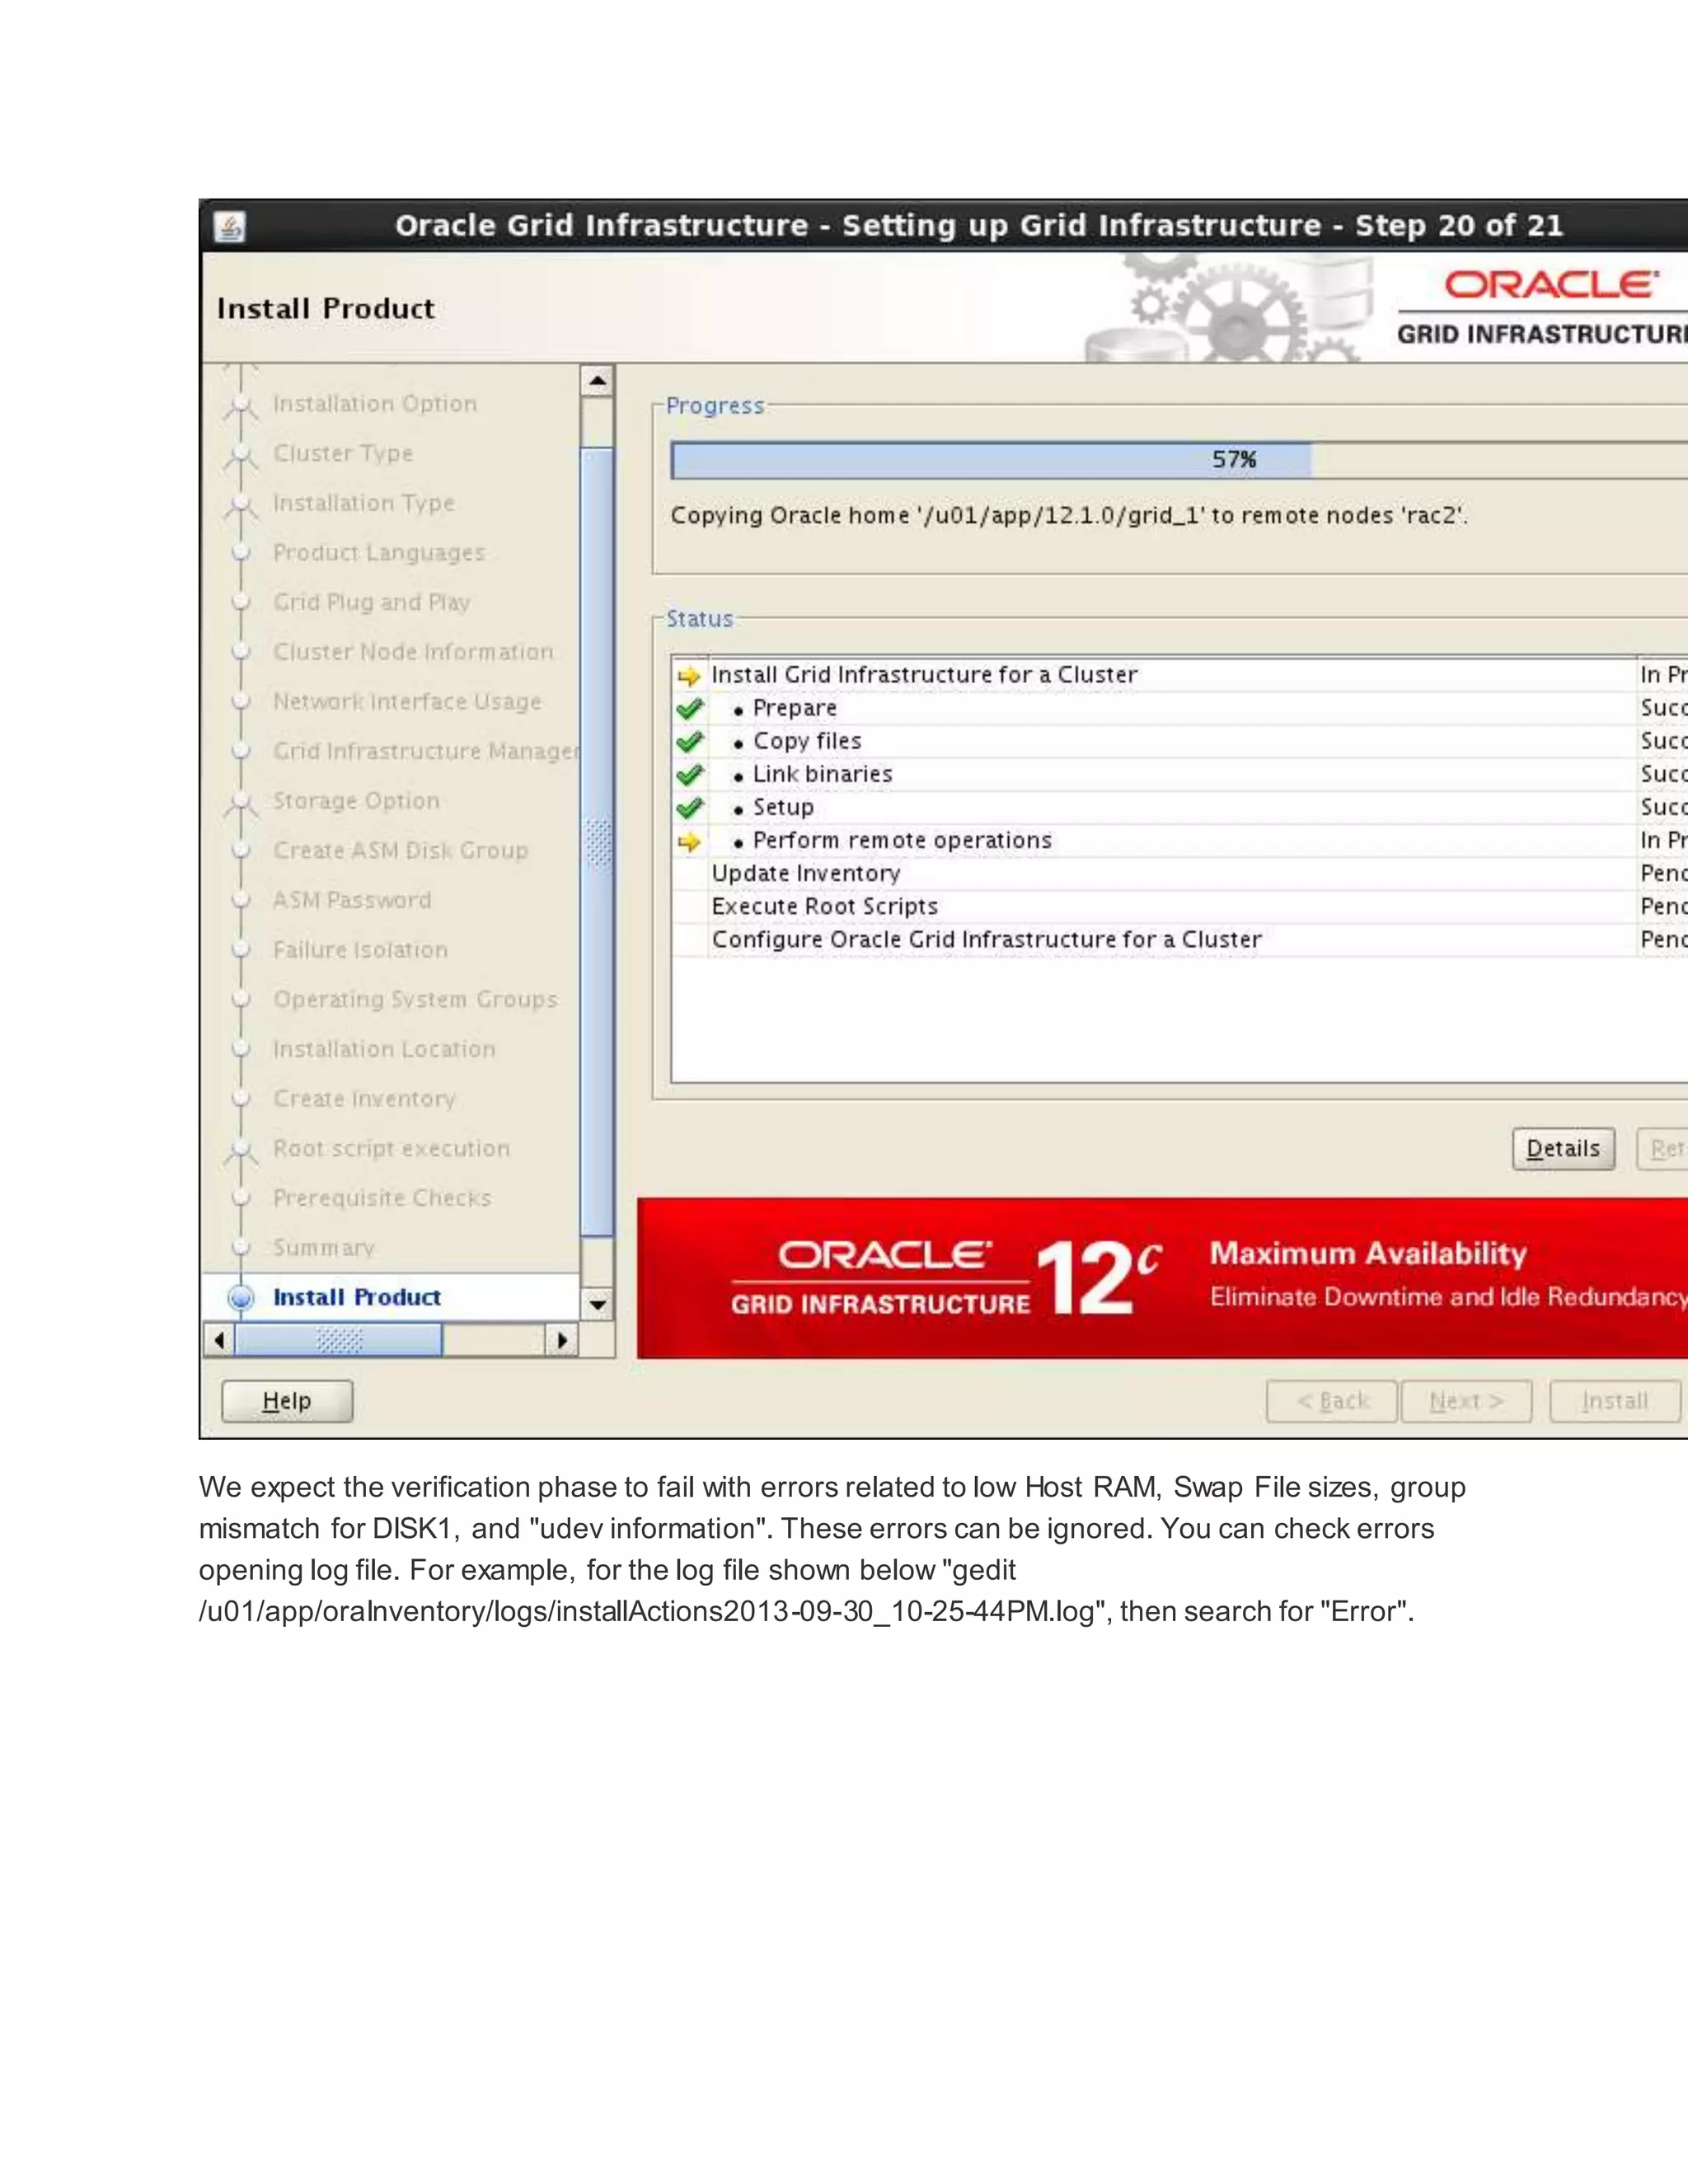Click 'Update Inventory' row
The width and height of the screenshot is (1688, 2184).
click(x=1180, y=873)
